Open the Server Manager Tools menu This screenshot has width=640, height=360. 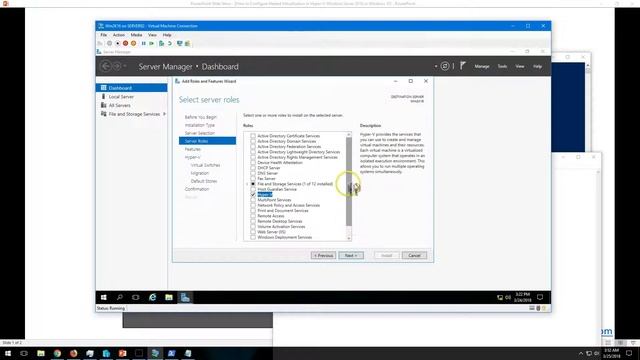[502, 66]
